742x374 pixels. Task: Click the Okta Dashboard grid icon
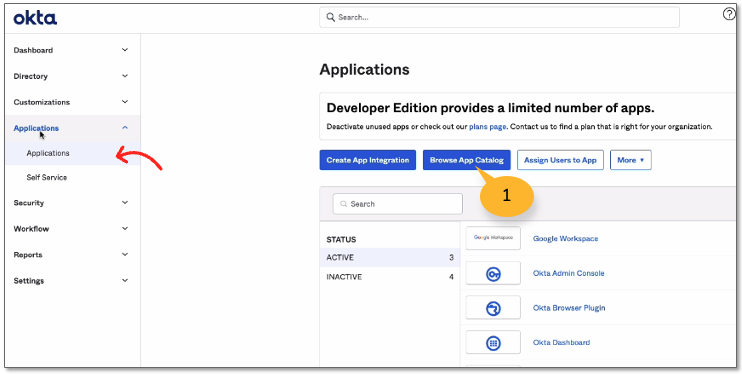point(493,343)
